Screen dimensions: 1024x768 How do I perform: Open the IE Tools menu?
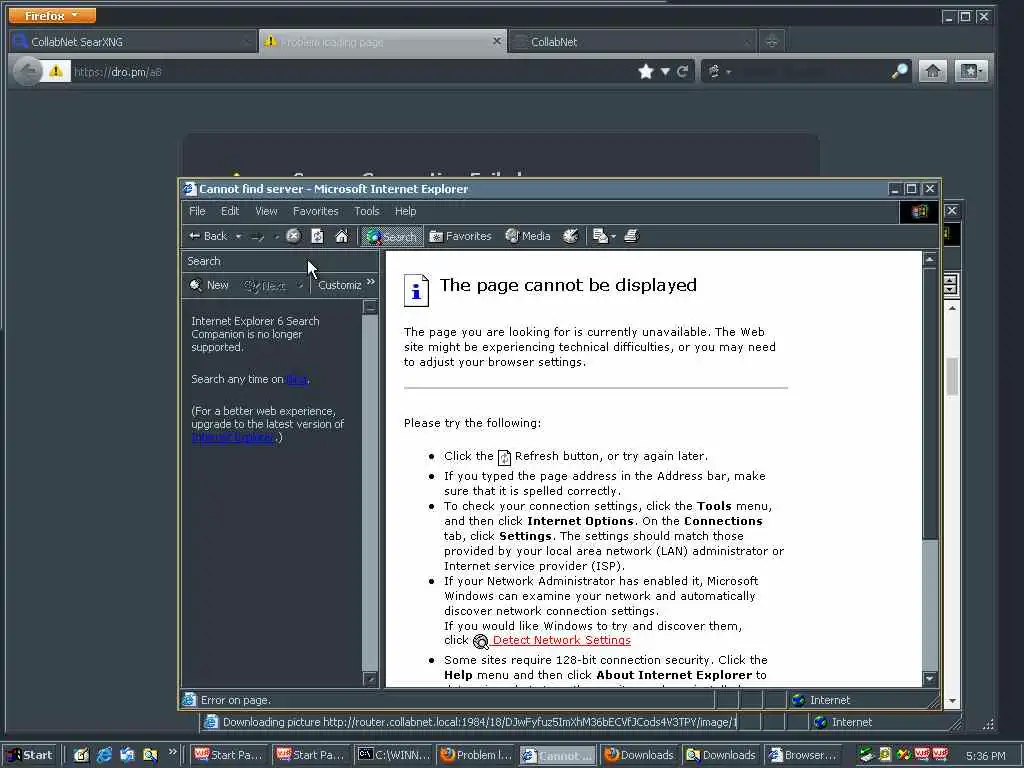366,211
